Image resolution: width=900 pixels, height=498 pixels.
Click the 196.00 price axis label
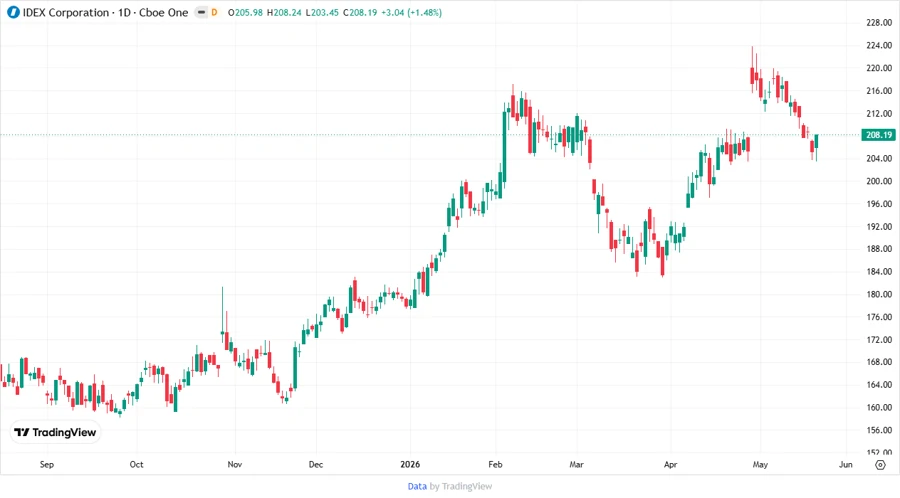879,204
